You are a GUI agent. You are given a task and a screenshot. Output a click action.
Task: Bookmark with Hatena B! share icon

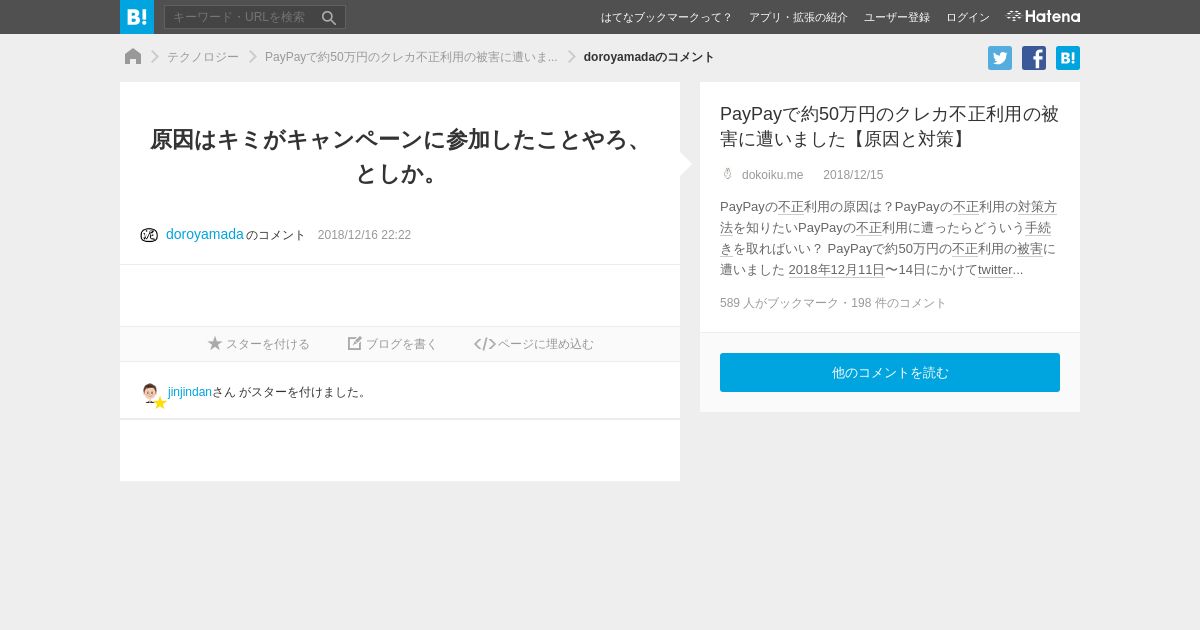click(x=1068, y=58)
